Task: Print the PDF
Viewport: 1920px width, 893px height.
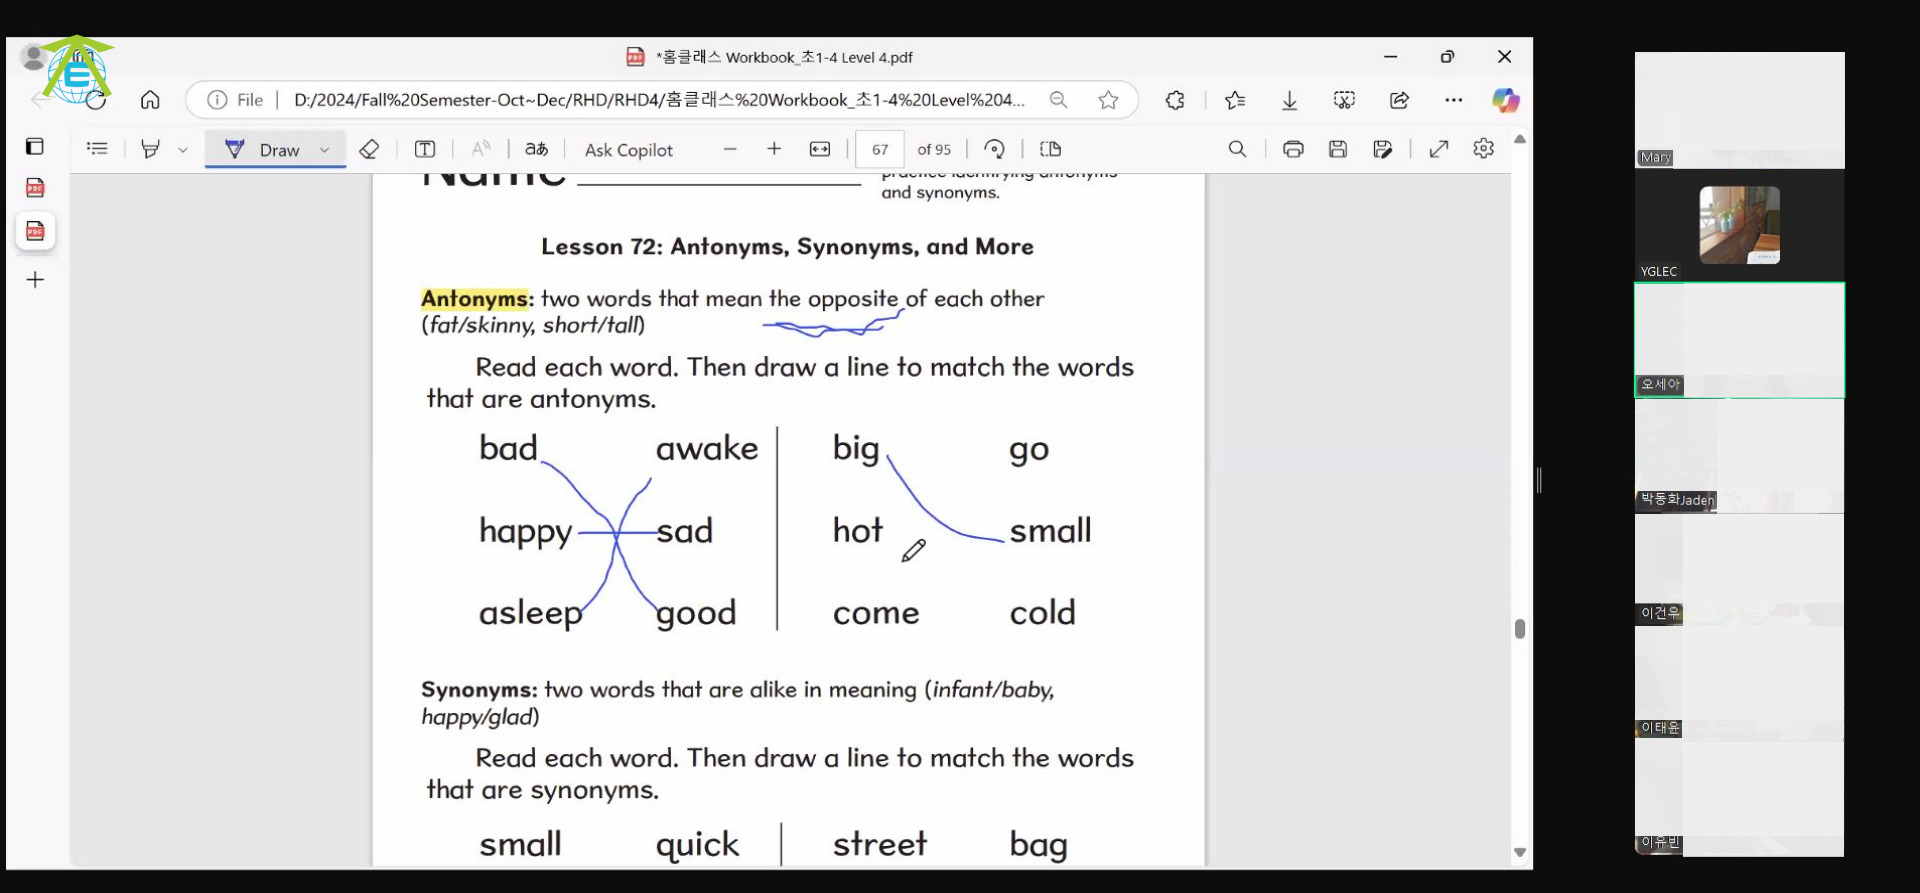Action: [x=1293, y=149]
